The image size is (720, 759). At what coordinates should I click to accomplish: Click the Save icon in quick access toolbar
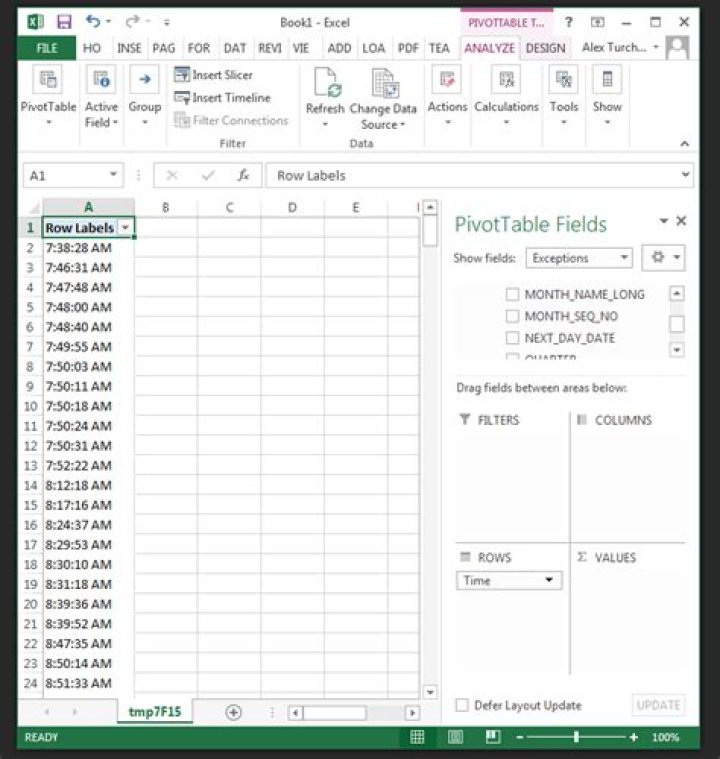pos(64,22)
